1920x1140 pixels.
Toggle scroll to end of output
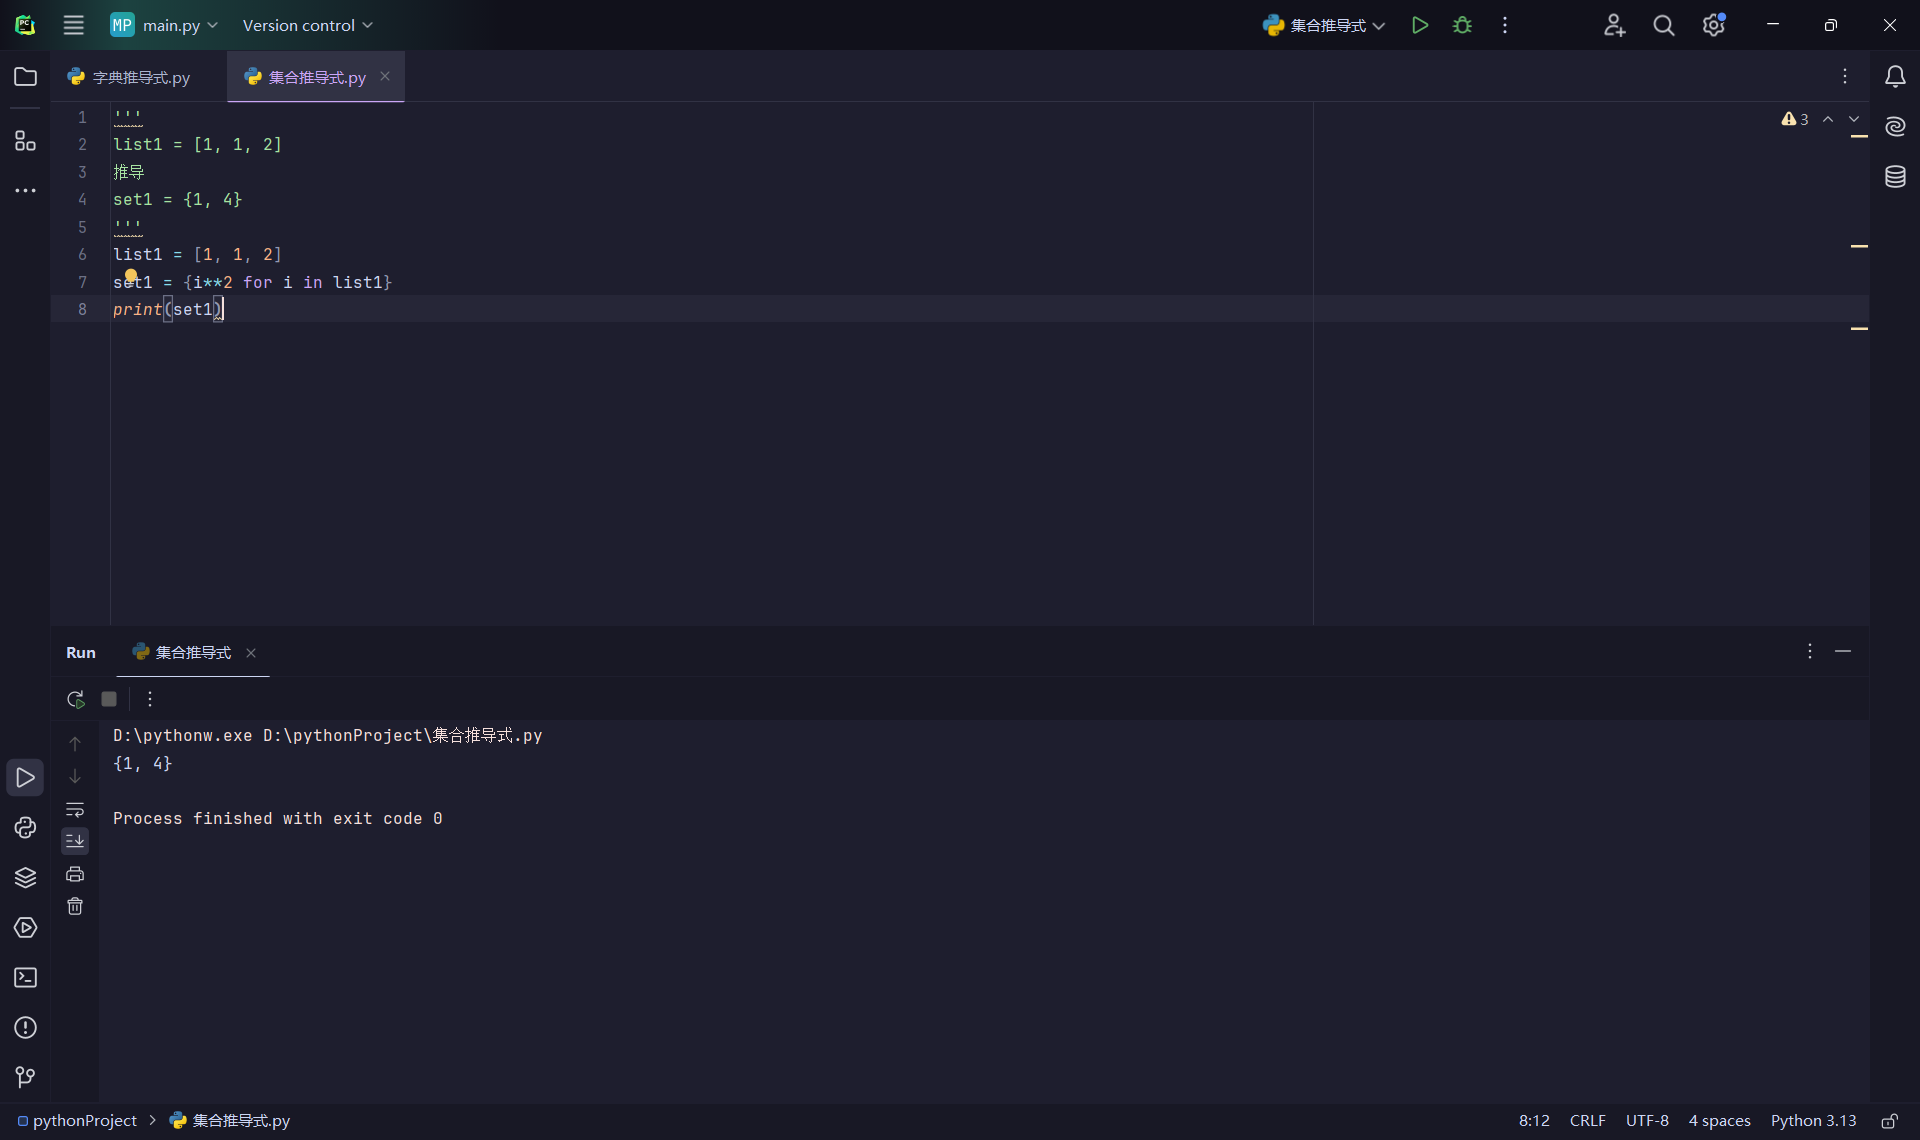click(x=75, y=841)
